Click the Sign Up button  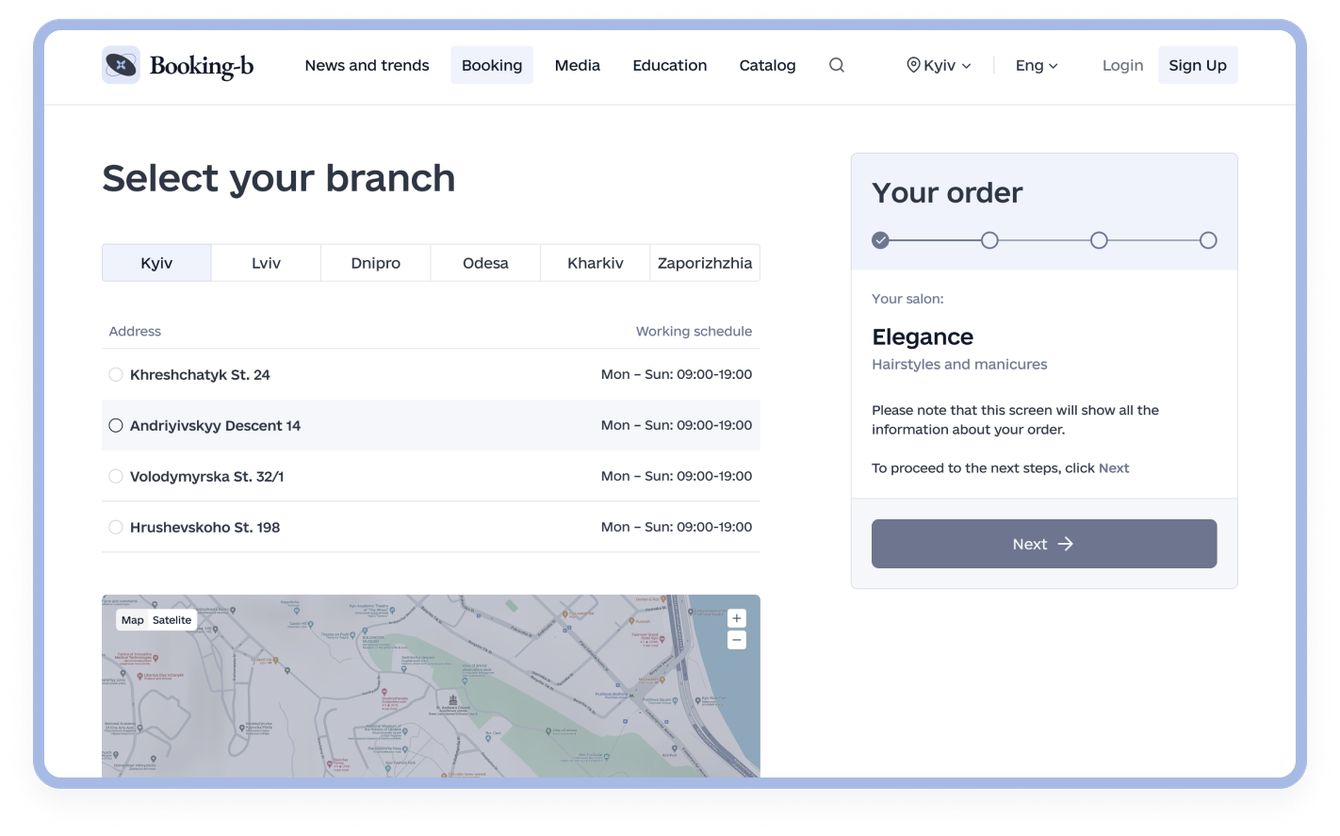1197,65
